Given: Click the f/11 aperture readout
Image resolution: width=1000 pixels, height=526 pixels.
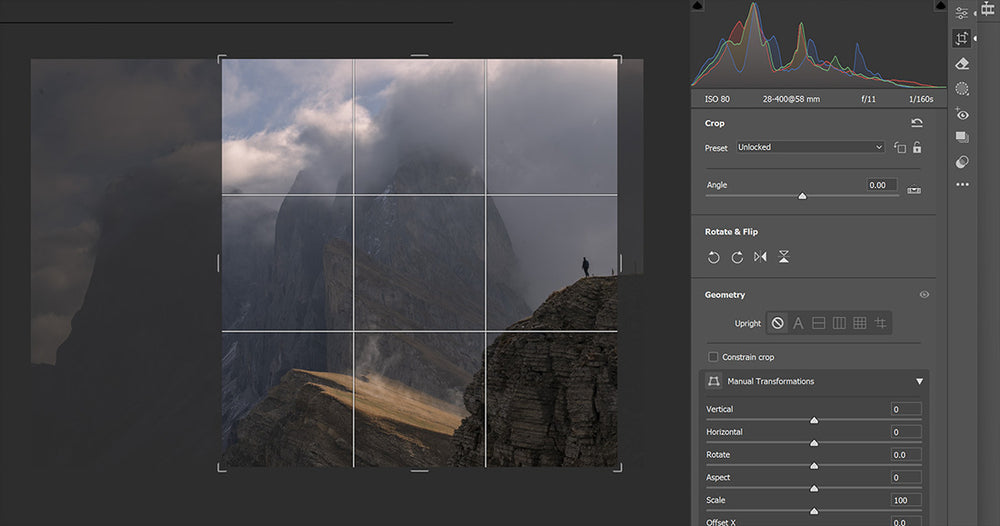Looking at the screenshot, I should 868,99.
